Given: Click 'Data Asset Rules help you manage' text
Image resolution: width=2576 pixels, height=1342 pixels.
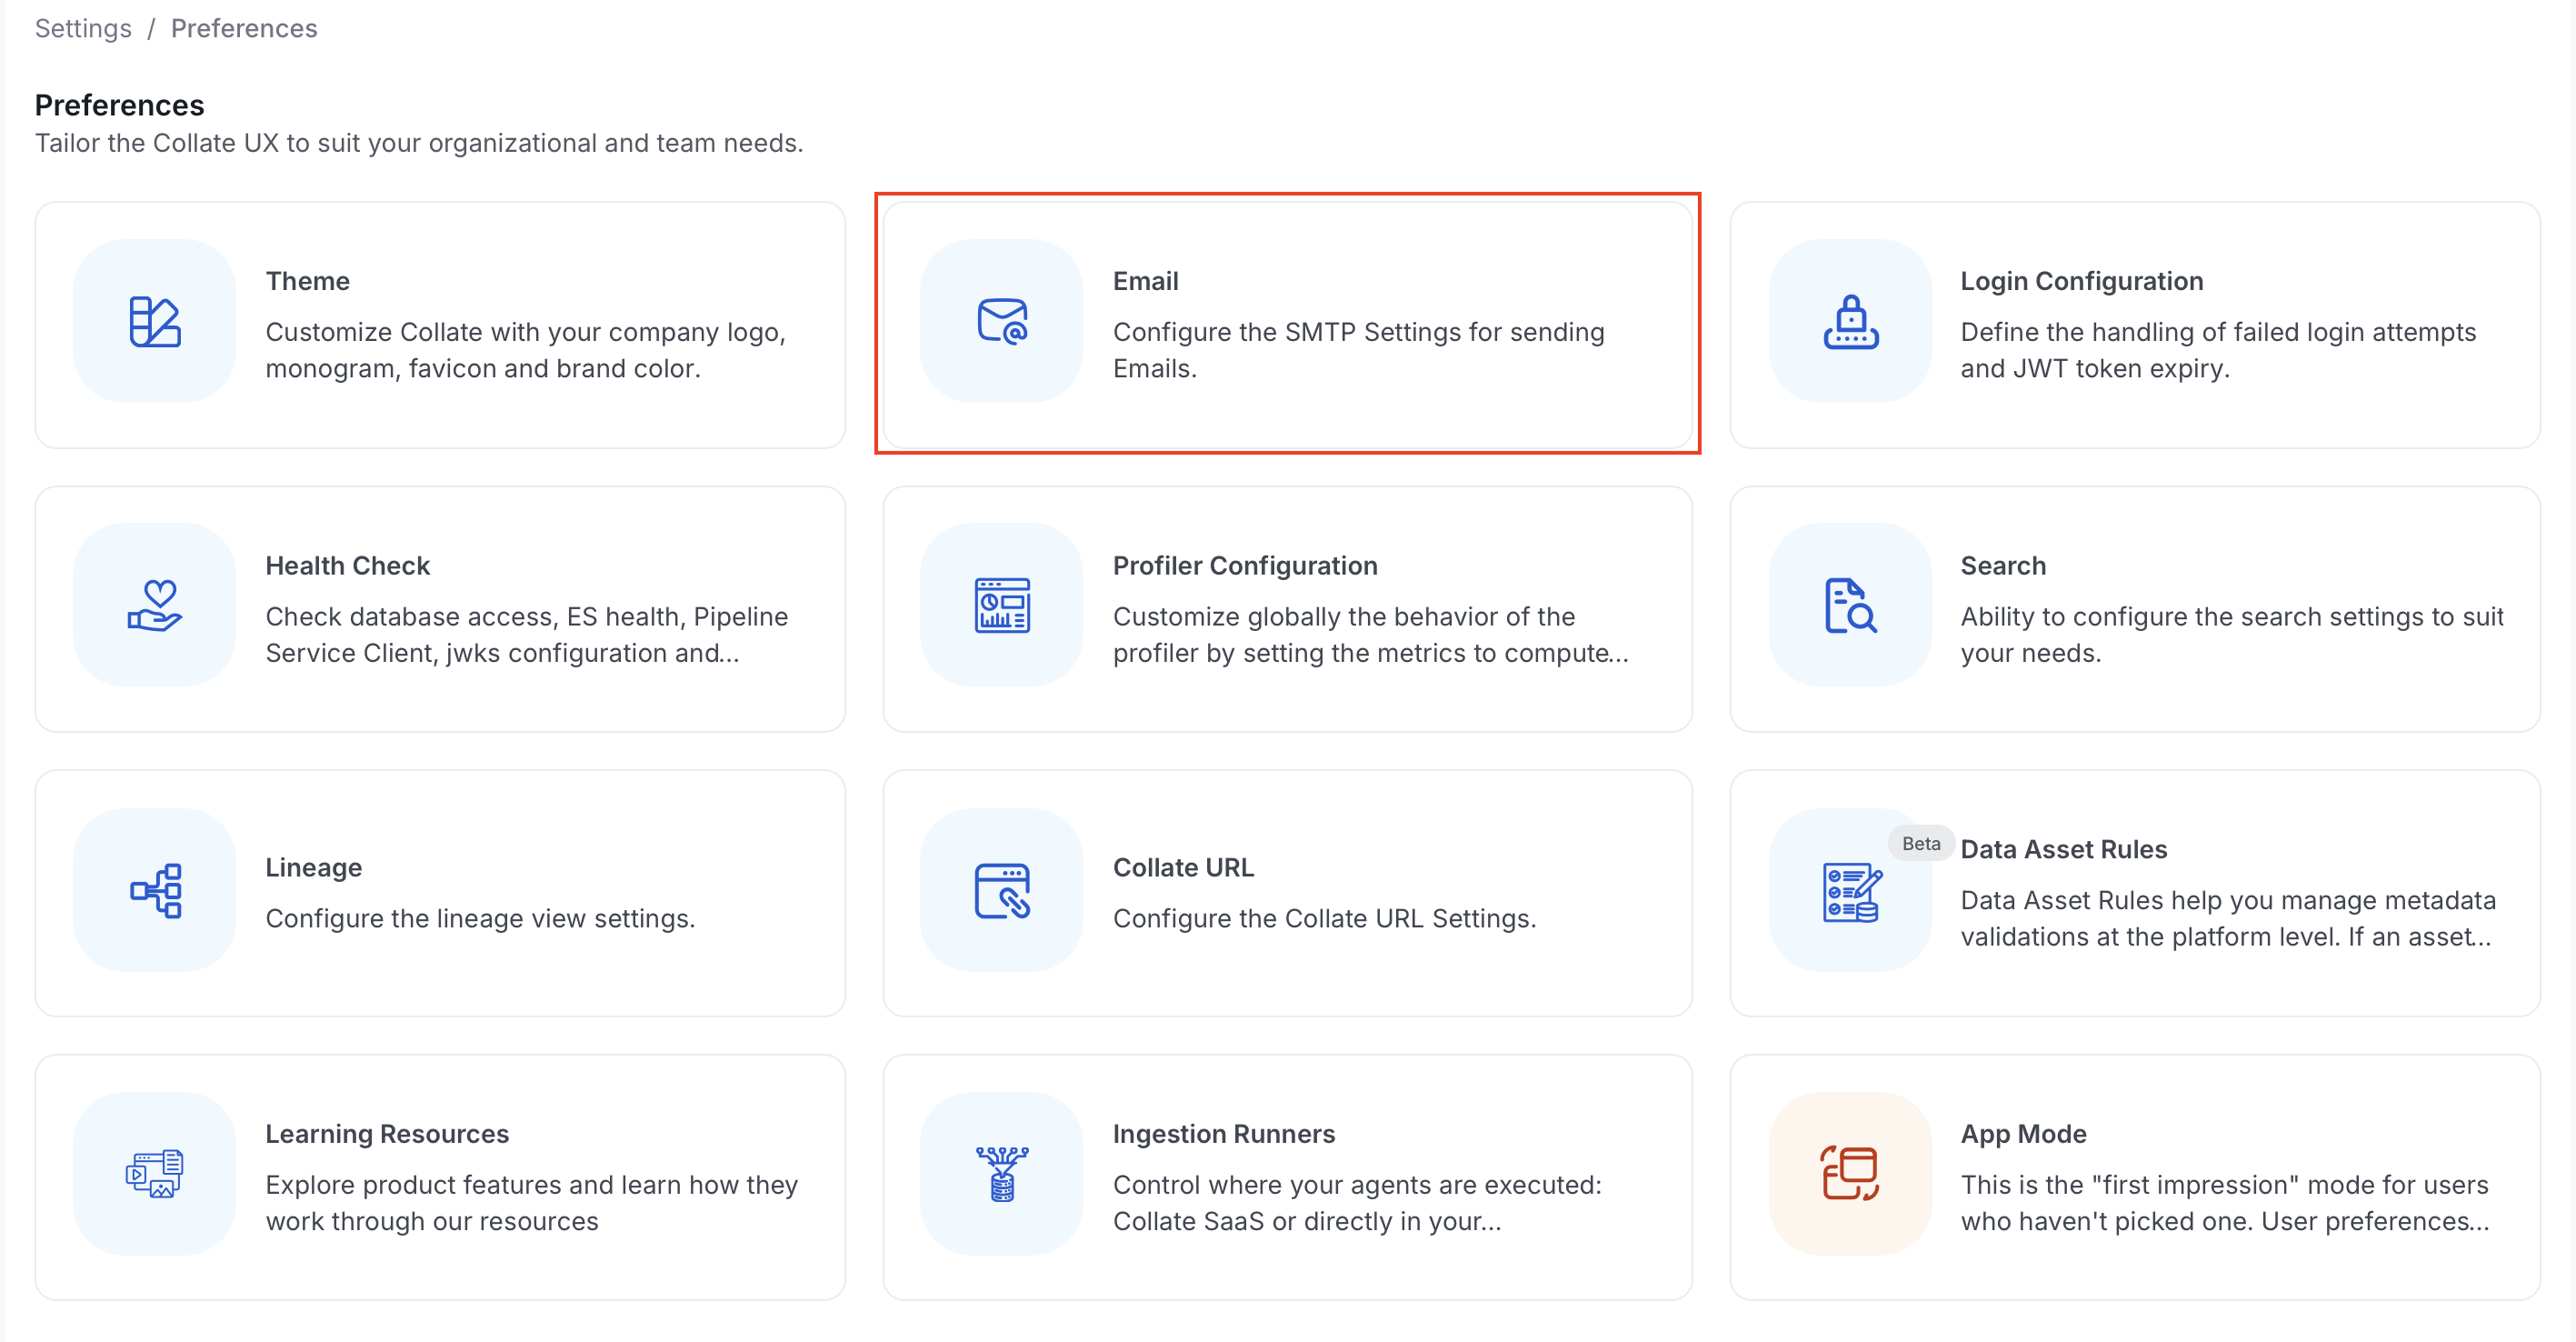Looking at the screenshot, I should [2227, 918].
